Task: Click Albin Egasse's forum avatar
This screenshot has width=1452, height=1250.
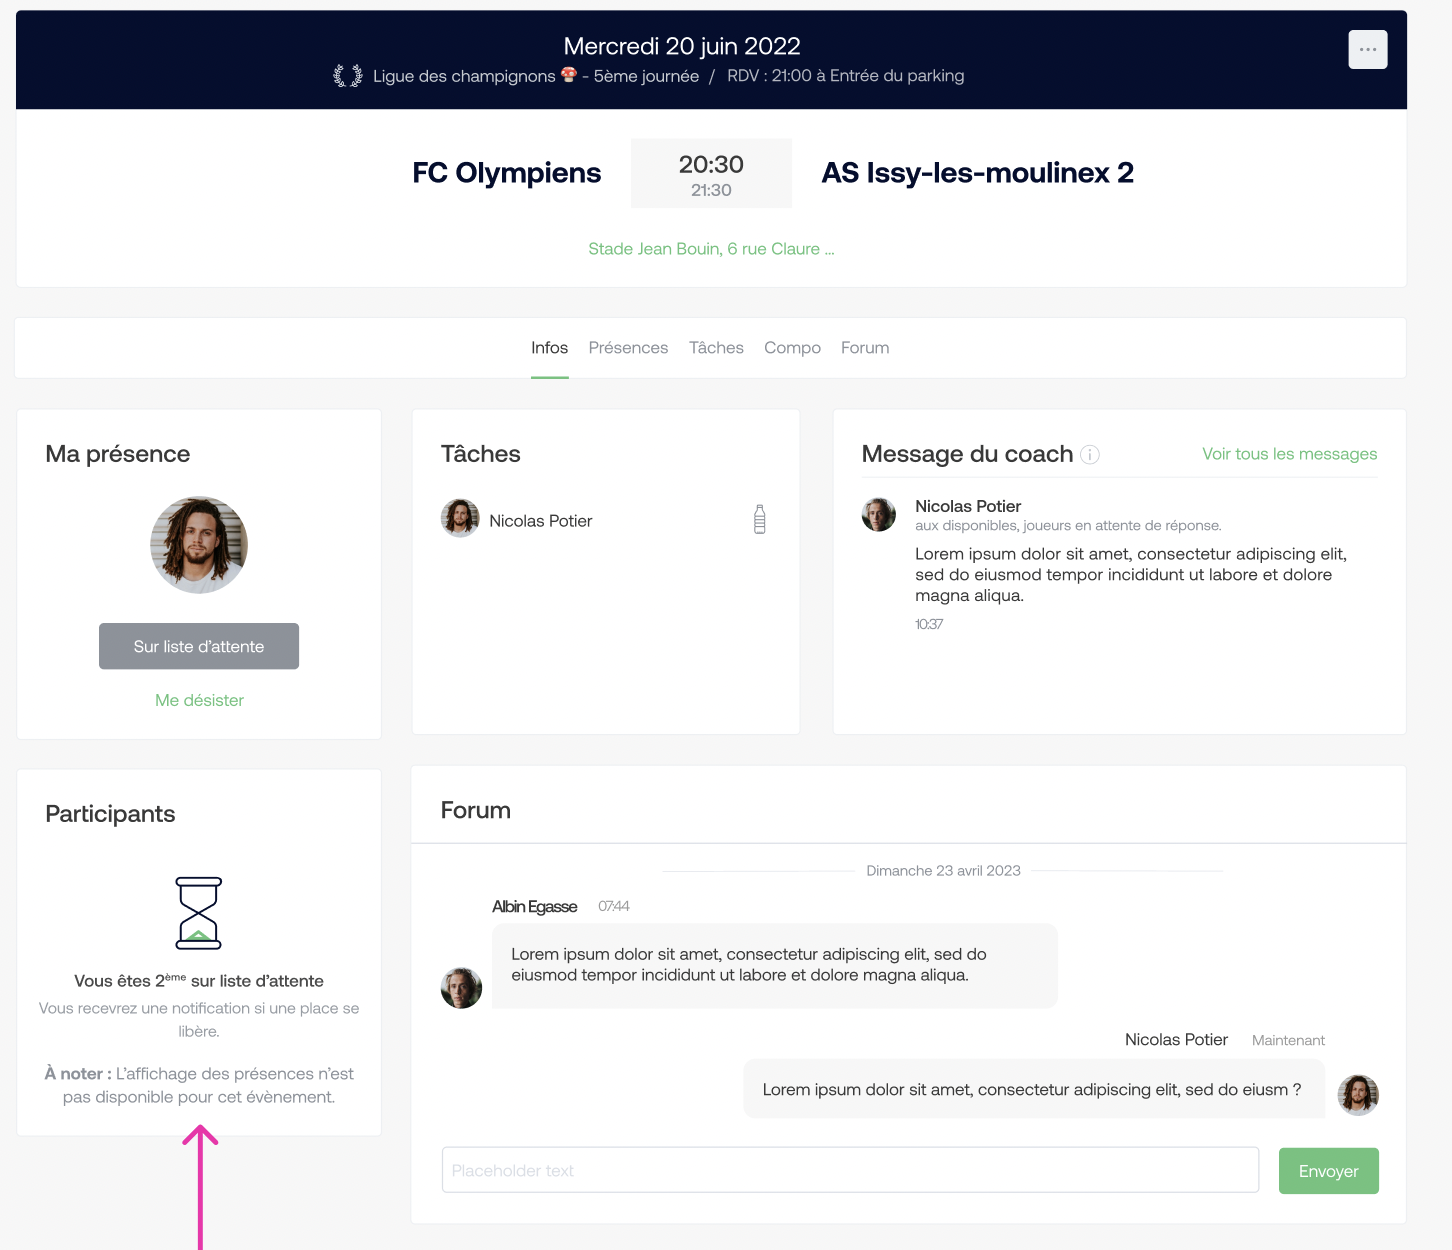Action: coord(461,988)
